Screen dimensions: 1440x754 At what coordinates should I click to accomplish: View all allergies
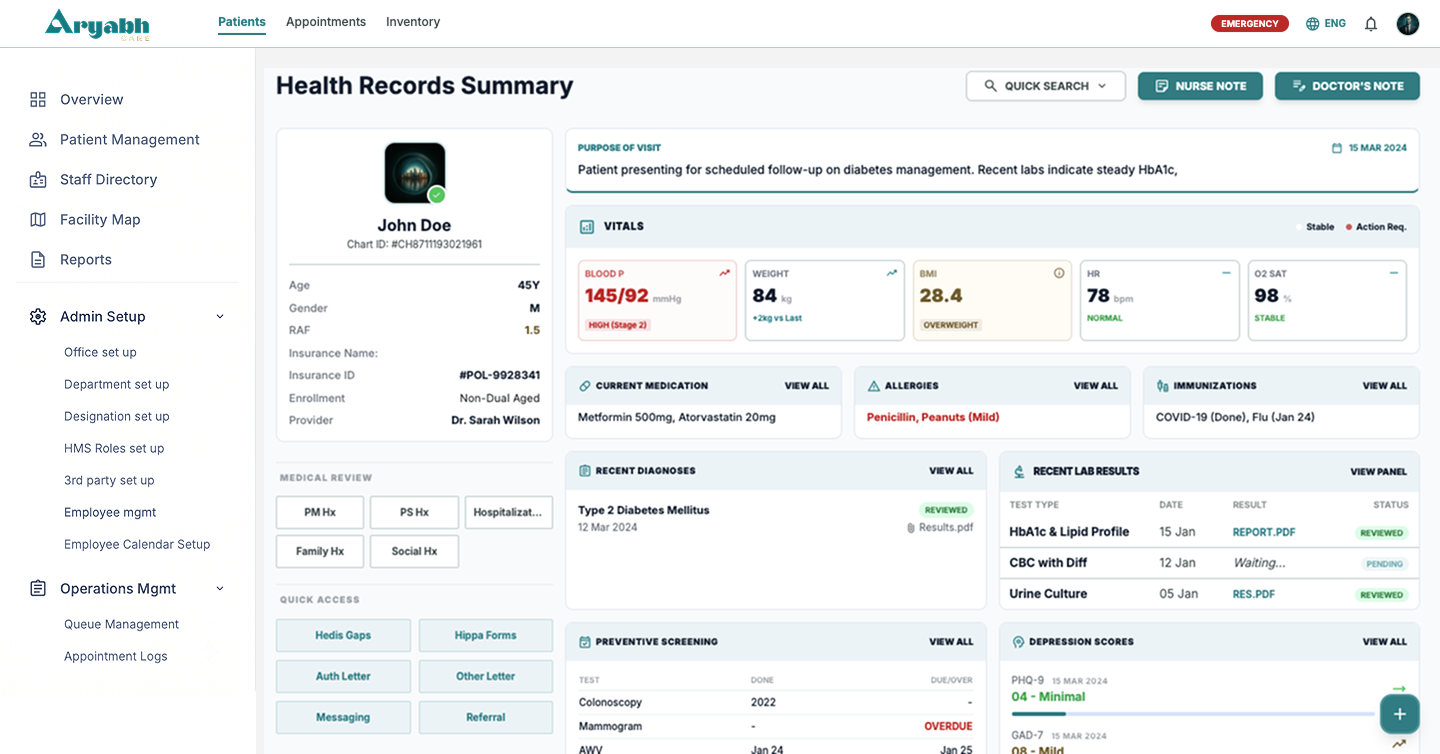click(1095, 386)
